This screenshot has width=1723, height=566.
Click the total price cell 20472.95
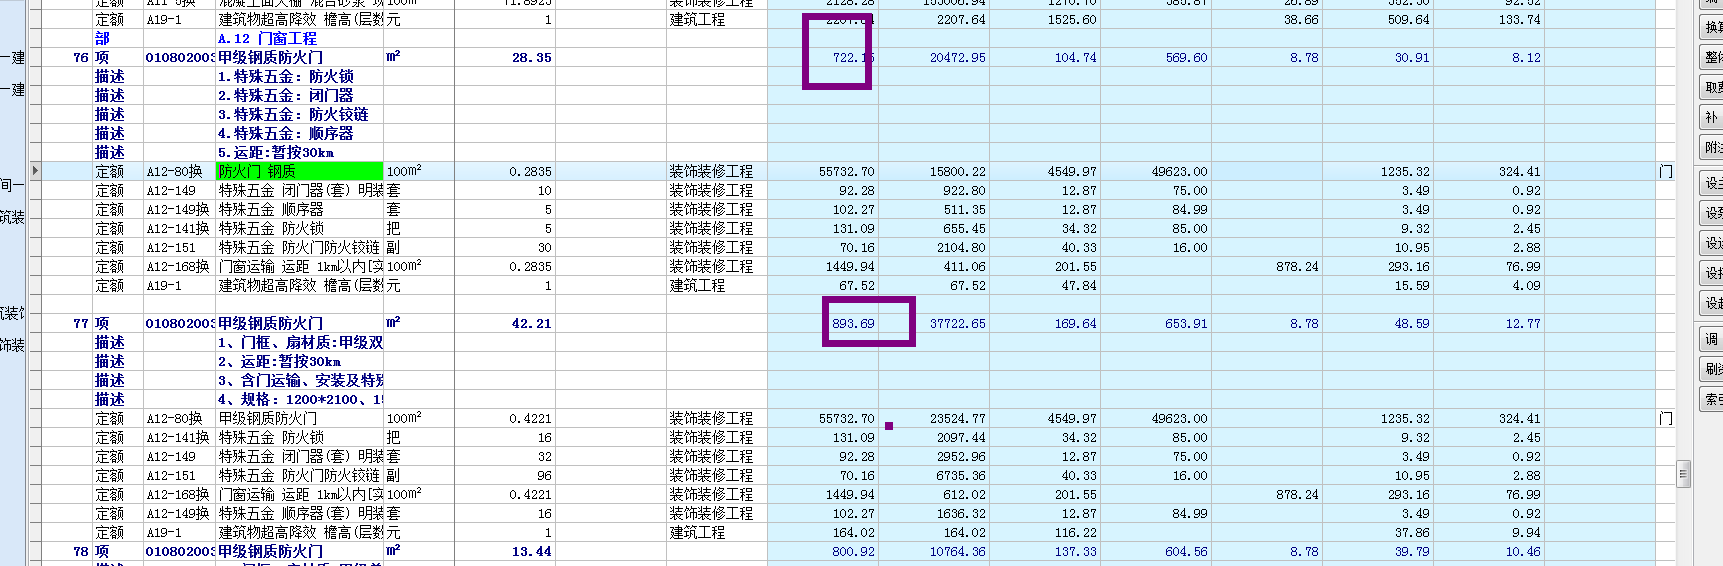click(957, 57)
